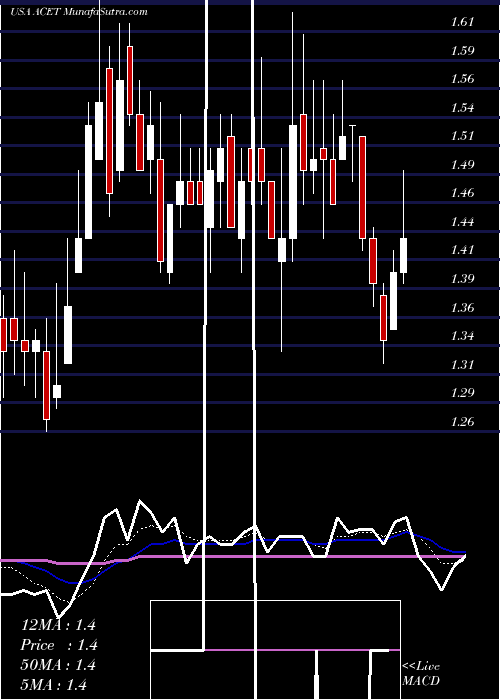Click the 1.36 price axis label
500x700 pixels.
(462, 308)
